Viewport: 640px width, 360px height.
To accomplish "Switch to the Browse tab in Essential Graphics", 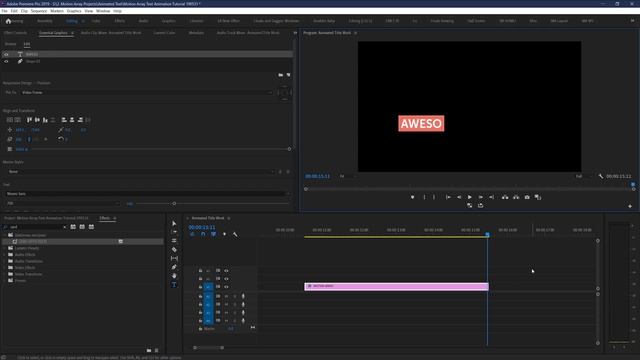I will coord(10,44).
